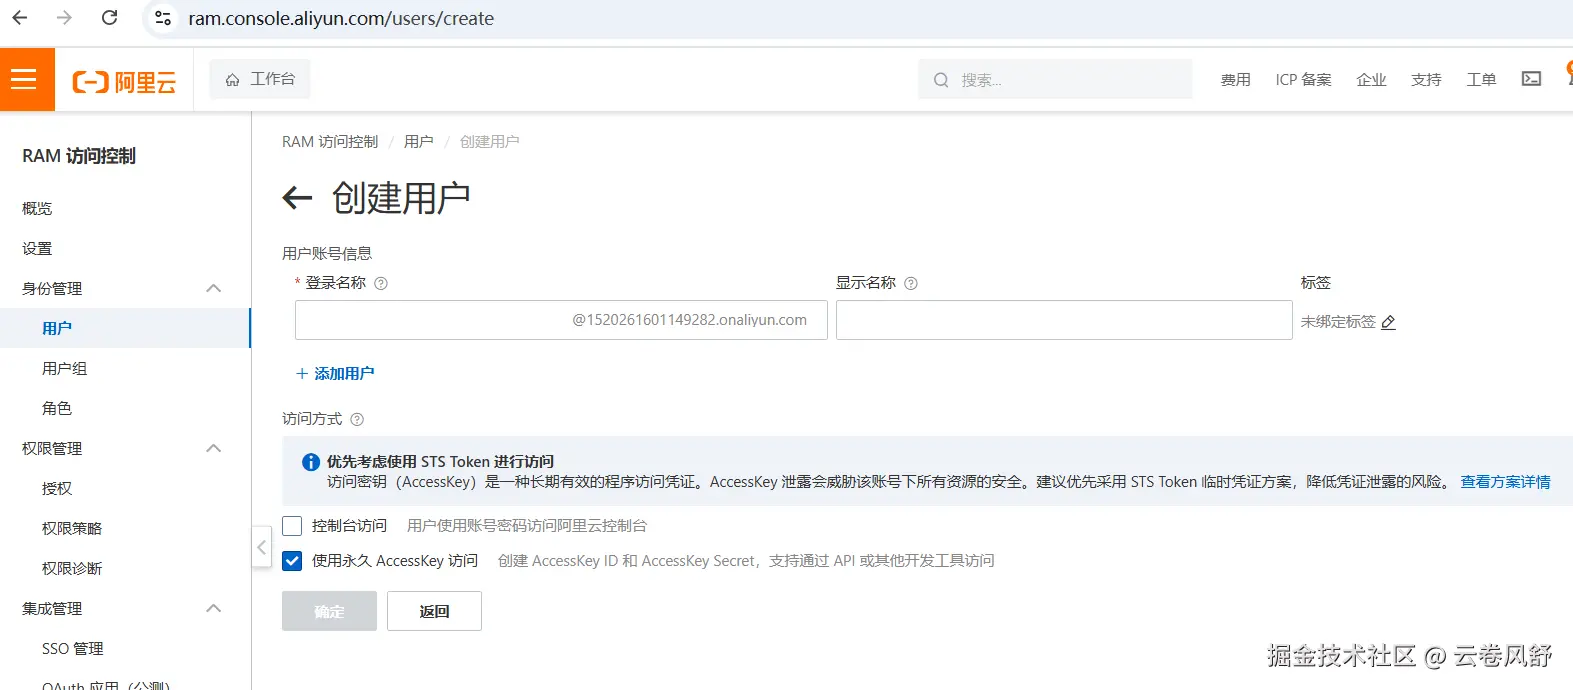
Task: Select 设置 in the sidebar
Action: [37, 248]
